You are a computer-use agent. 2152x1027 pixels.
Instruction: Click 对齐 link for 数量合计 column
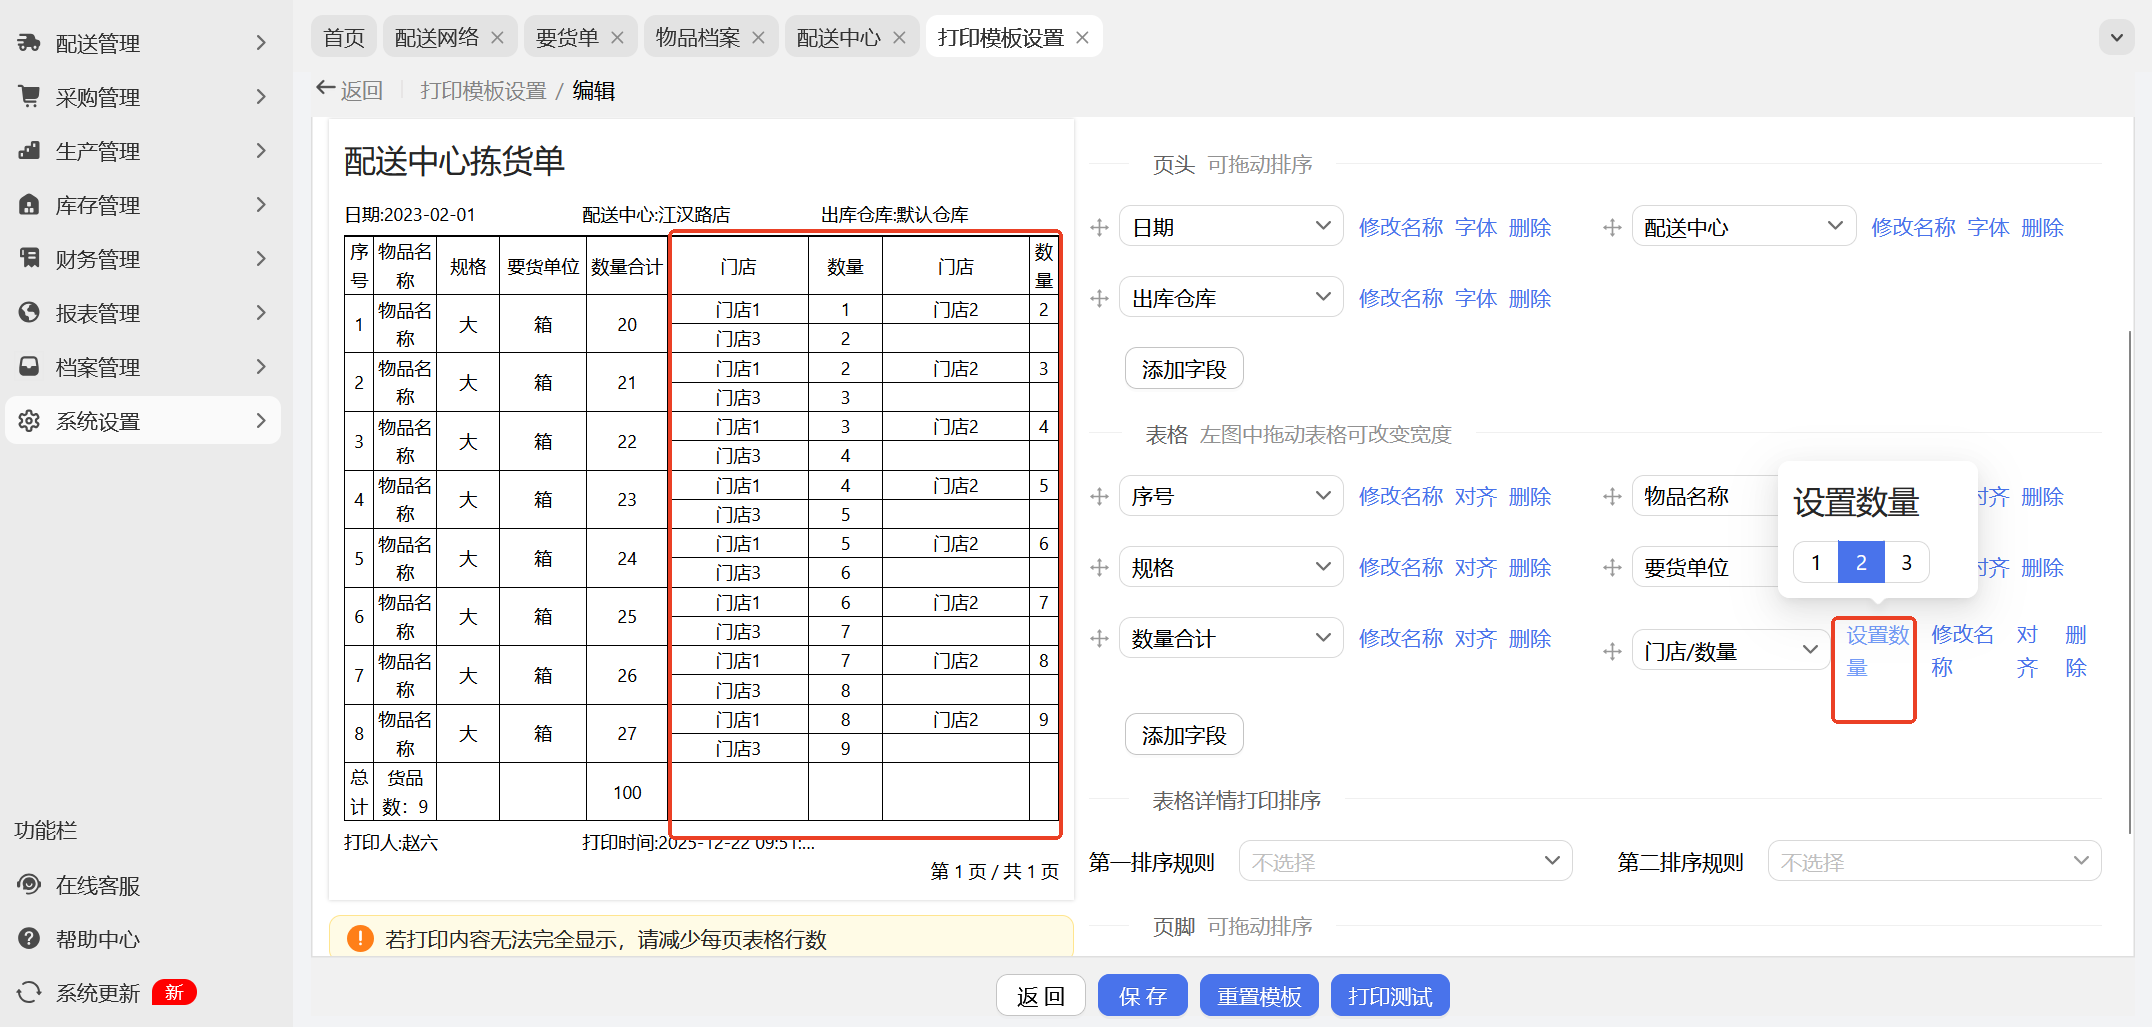[x=1476, y=639]
